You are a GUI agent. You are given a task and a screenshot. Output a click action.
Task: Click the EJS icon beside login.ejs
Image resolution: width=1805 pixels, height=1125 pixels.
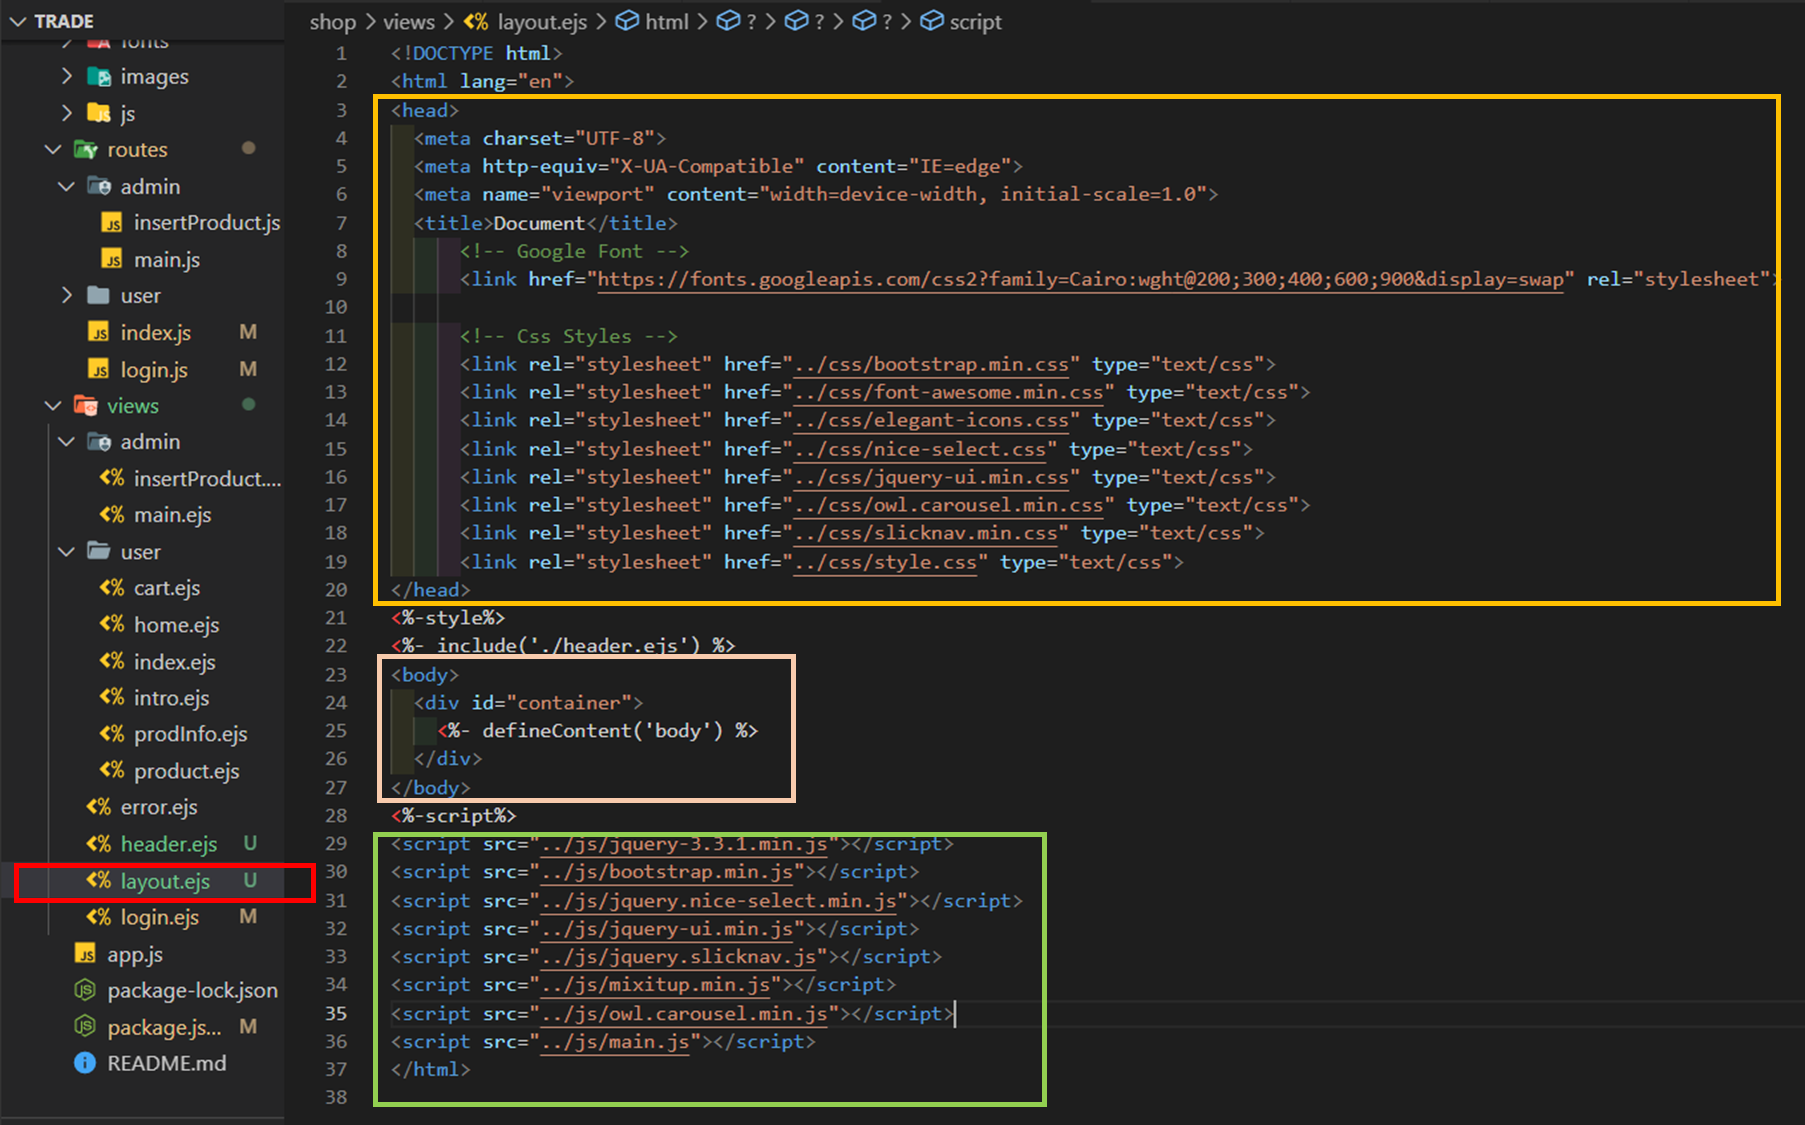pyautogui.click(x=98, y=916)
